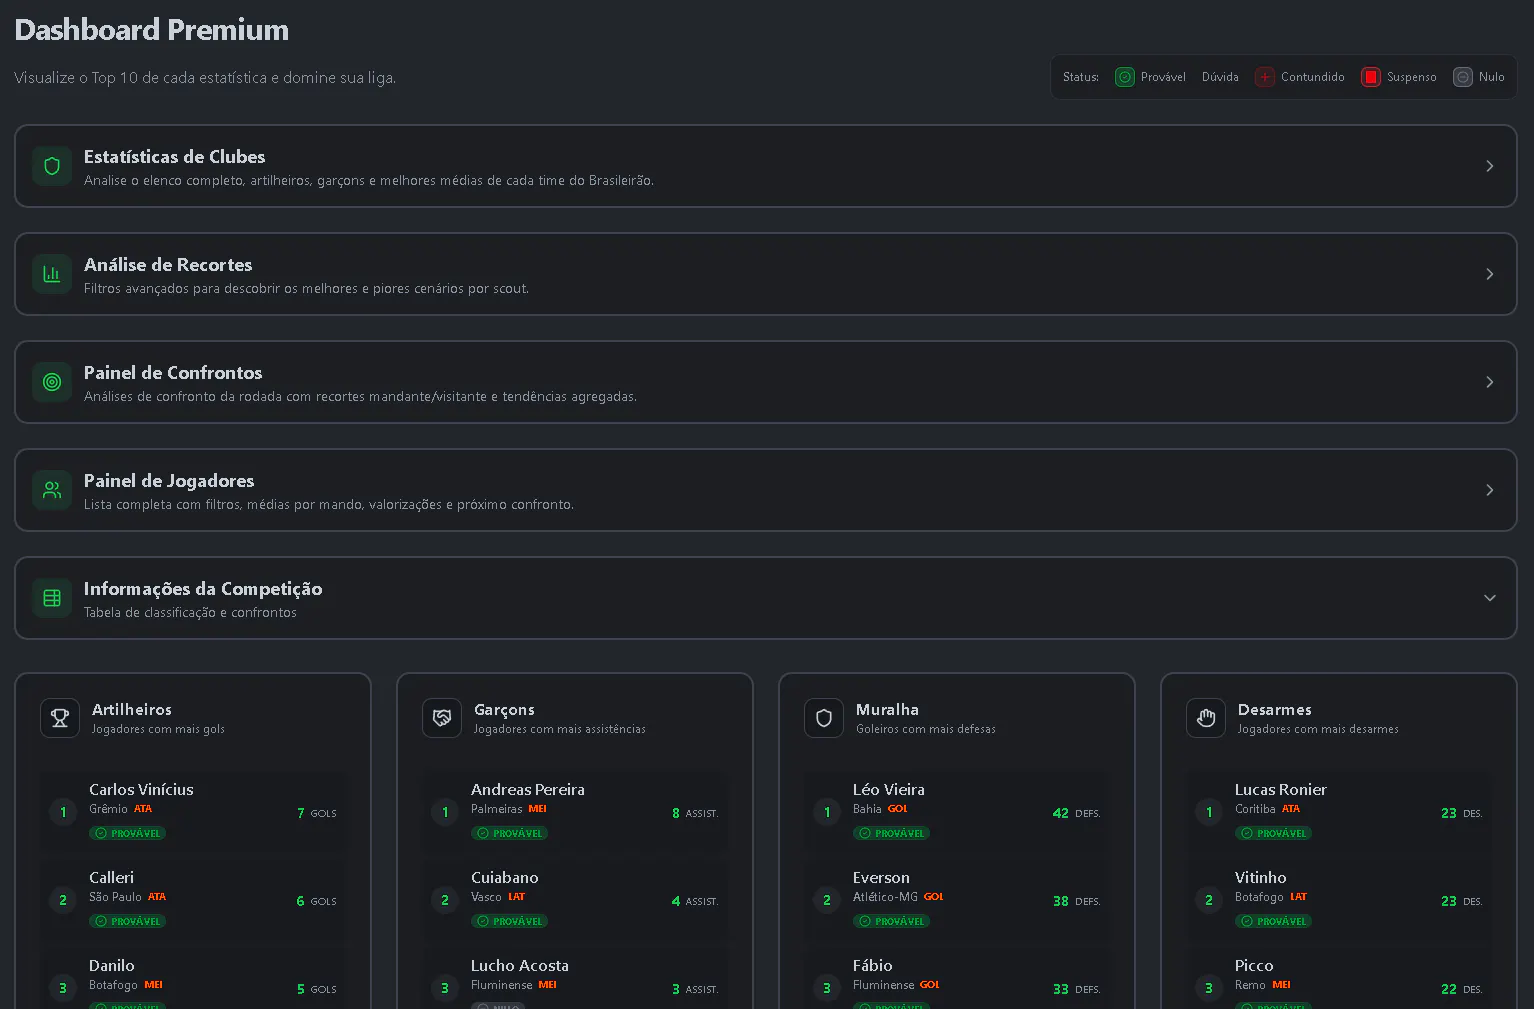This screenshot has width=1534, height=1009.
Task: Click player name Léo Vieira
Action: (889, 790)
